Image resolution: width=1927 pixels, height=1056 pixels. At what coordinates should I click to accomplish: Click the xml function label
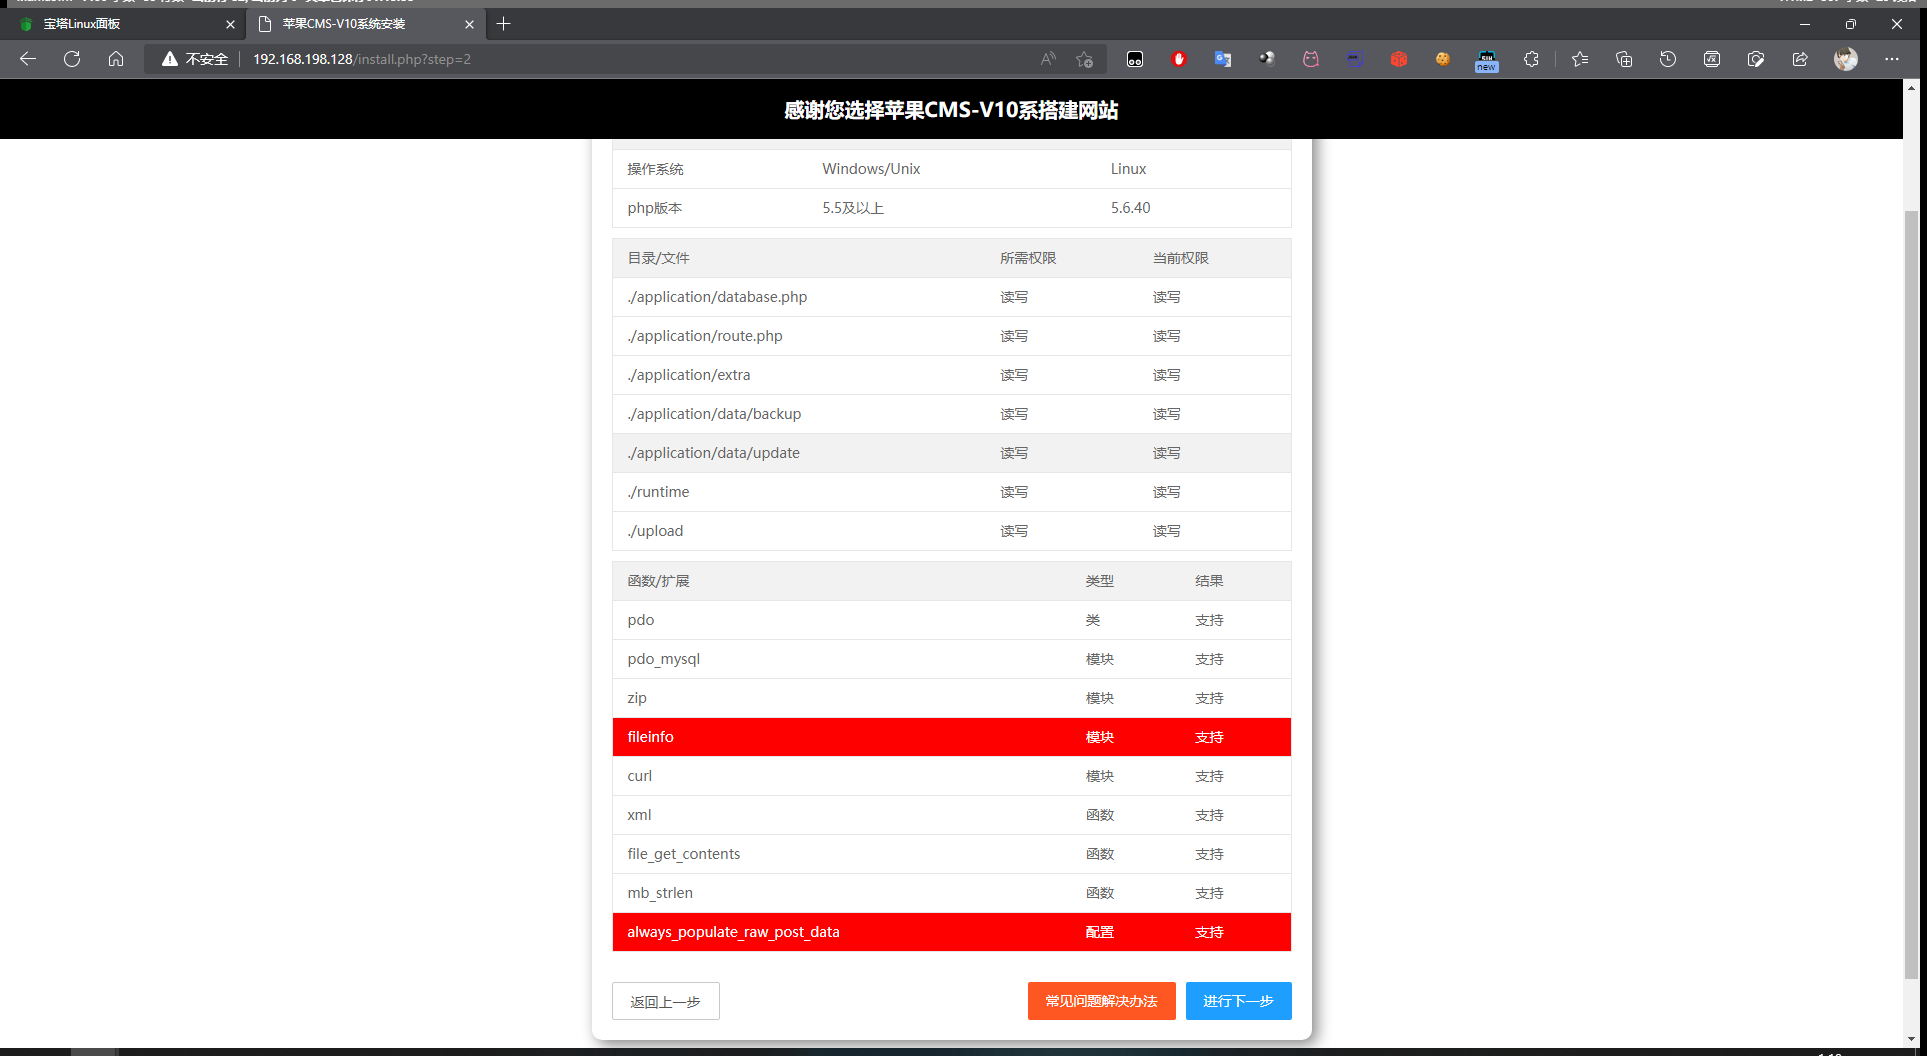[x=639, y=815]
